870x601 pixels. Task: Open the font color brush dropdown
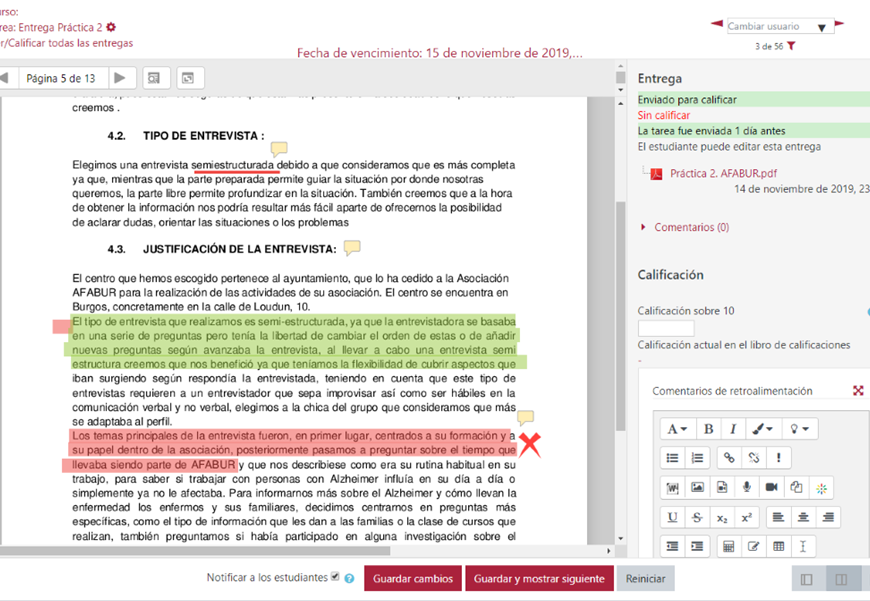click(x=762, y=429)
